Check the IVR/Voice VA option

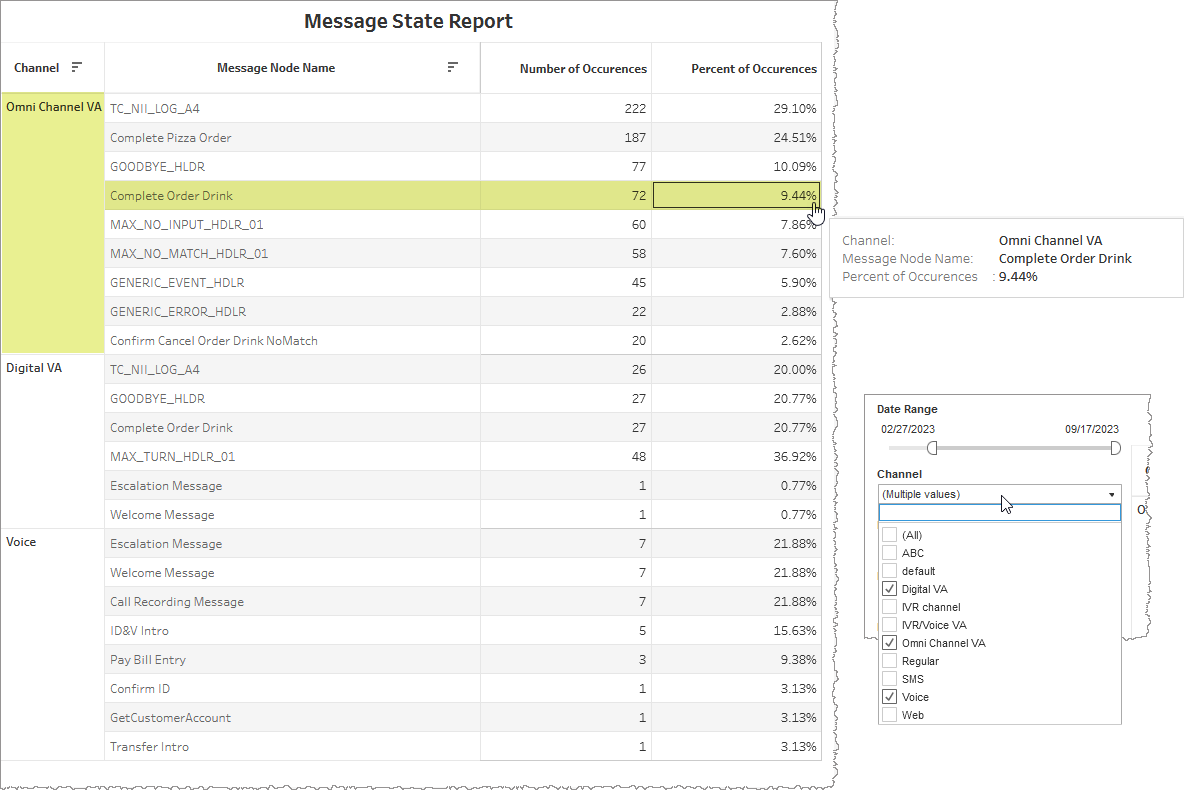(x=890, y=625)
